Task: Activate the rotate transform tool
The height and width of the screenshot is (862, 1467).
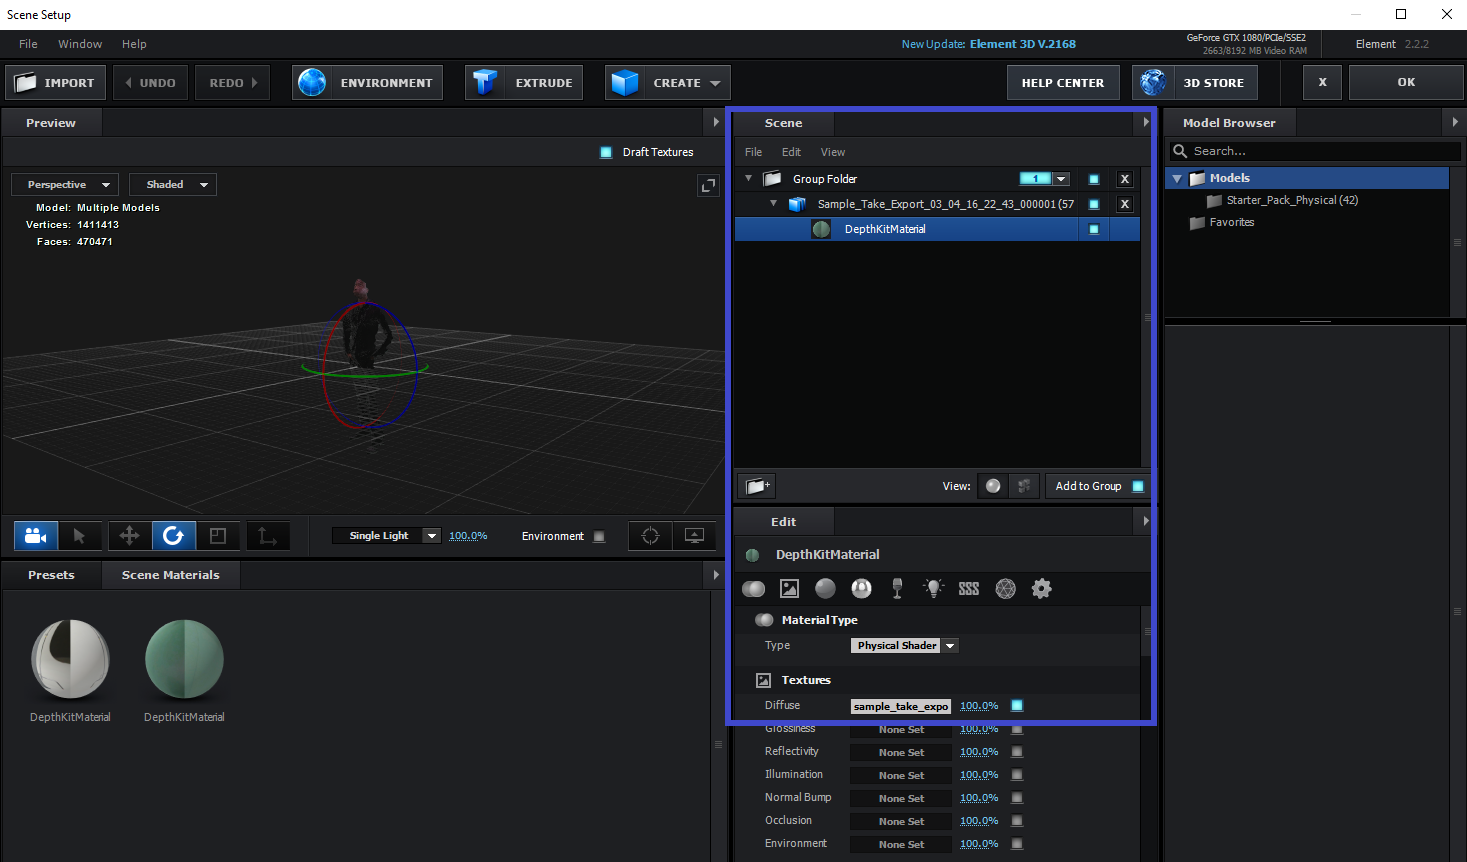Action: (173, 536)
